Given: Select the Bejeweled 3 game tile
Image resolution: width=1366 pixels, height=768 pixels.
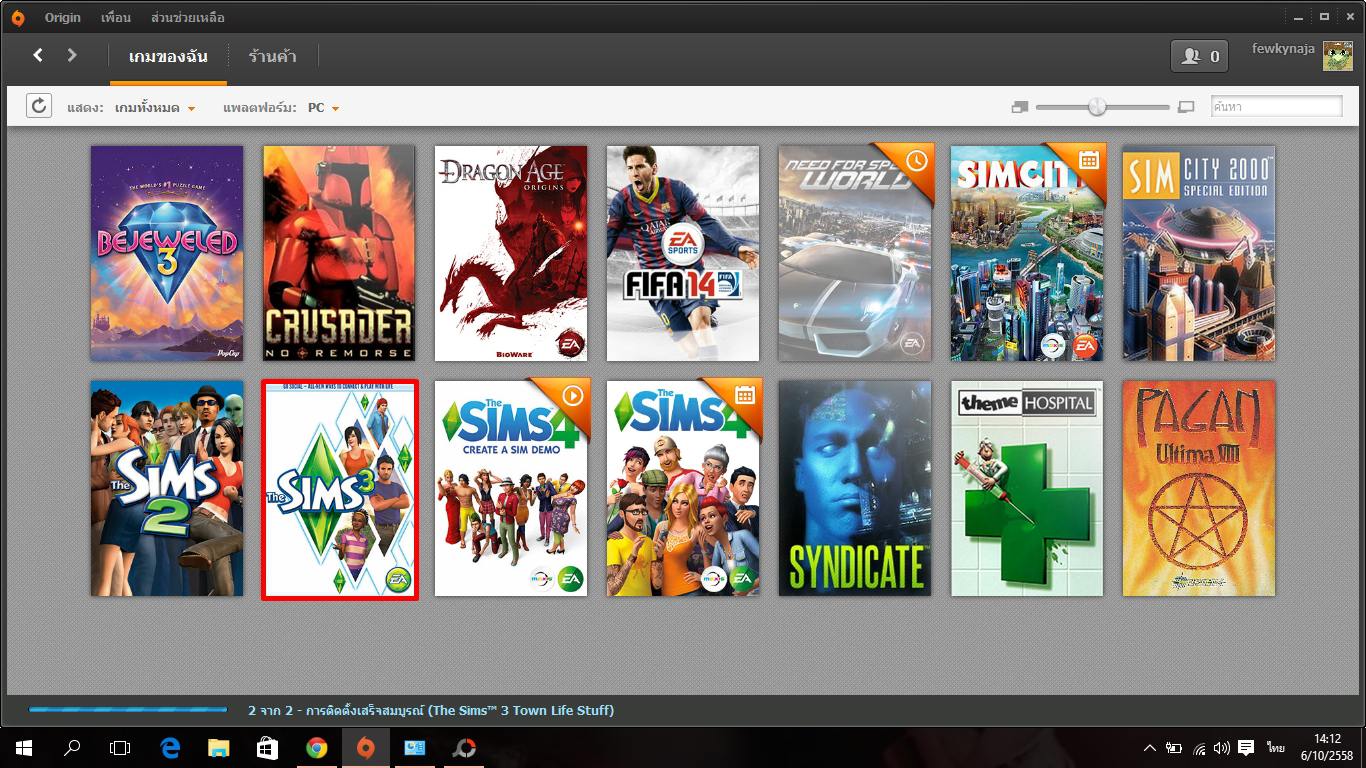Looking at the screenshot, I should pyautogui.click(x=167, y=253).
